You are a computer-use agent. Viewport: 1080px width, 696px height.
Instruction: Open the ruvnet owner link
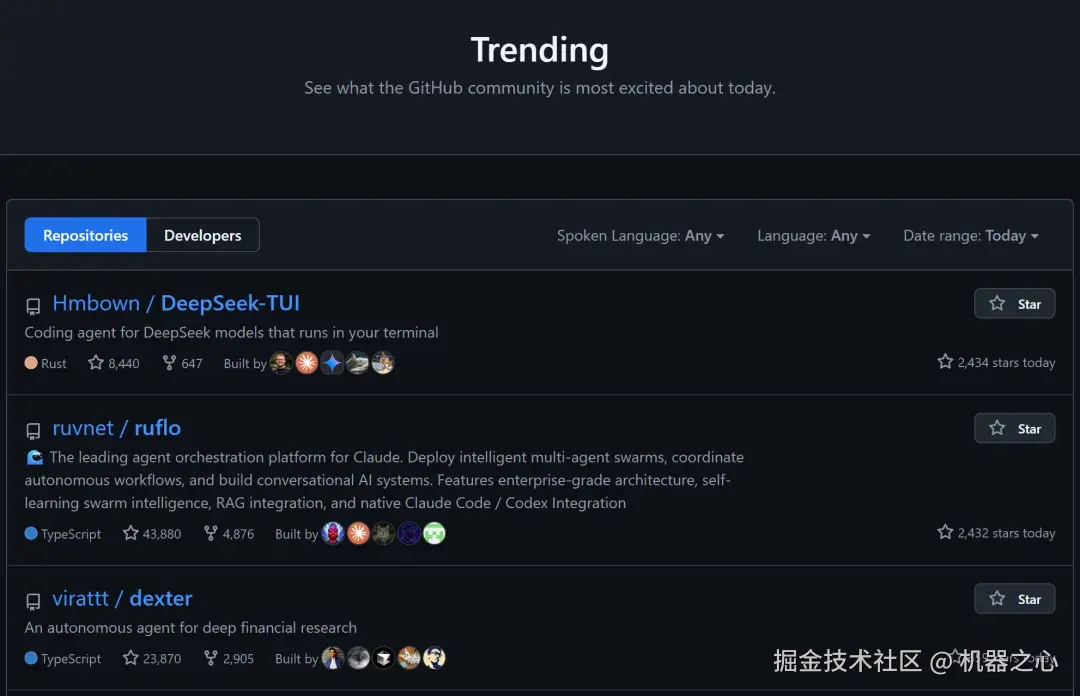coord(83,428)
